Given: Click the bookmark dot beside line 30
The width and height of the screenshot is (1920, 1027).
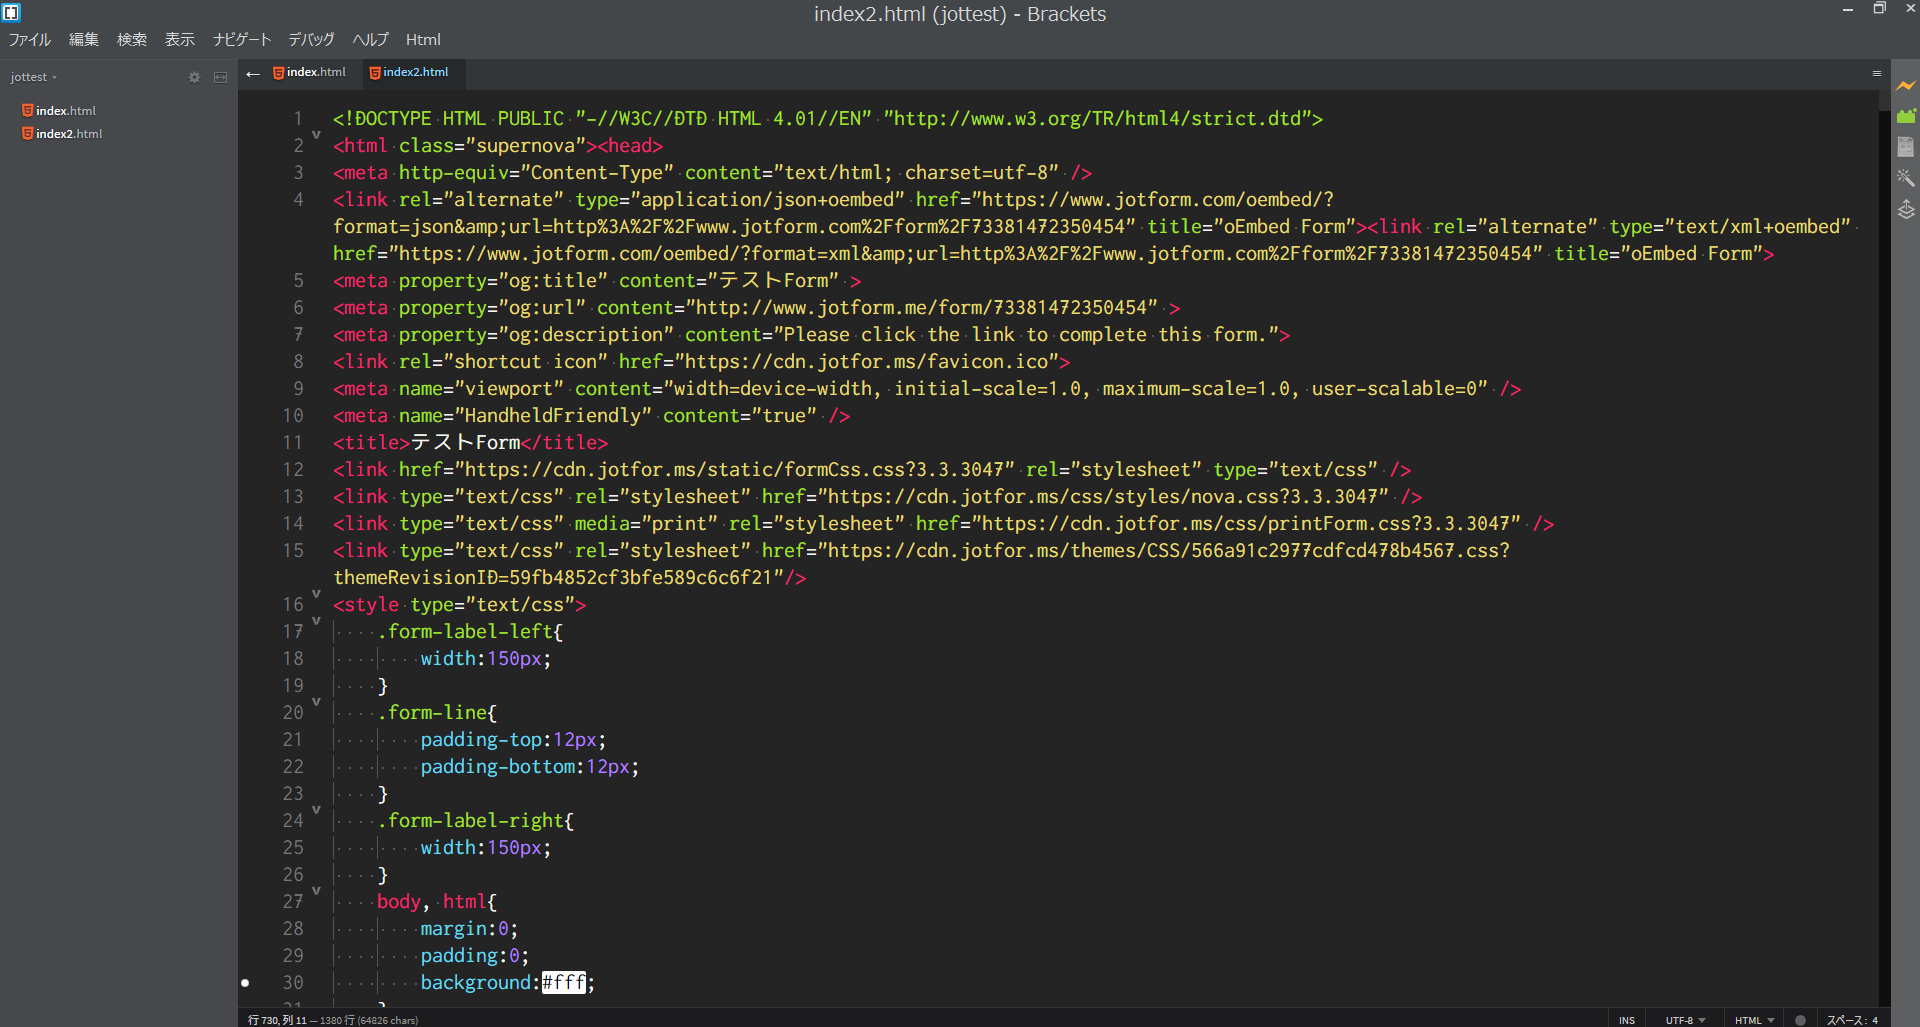Looking at the screenshot, I should click(245, 983).
